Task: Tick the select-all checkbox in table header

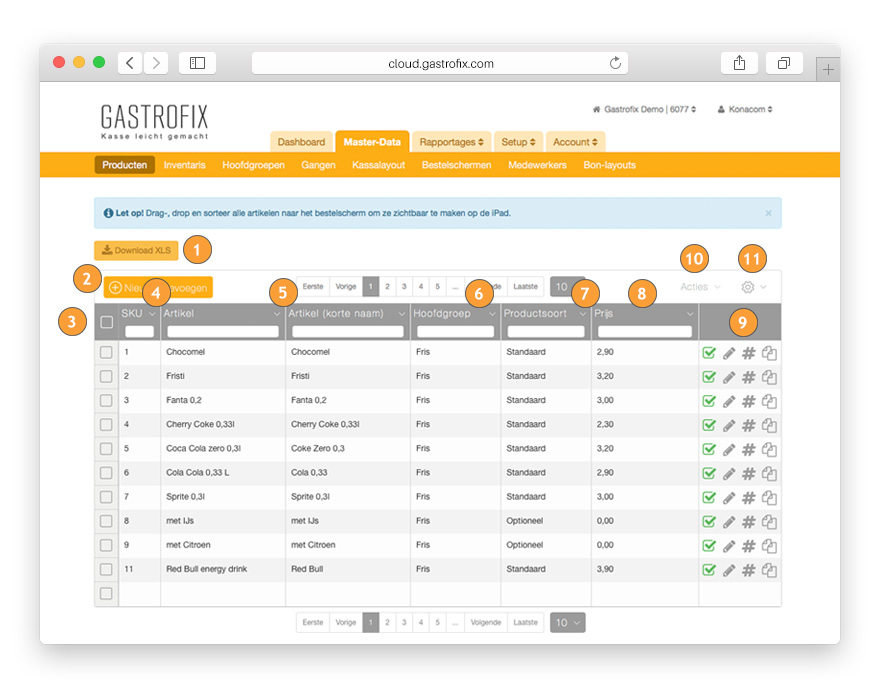Action: click(106, 322)
